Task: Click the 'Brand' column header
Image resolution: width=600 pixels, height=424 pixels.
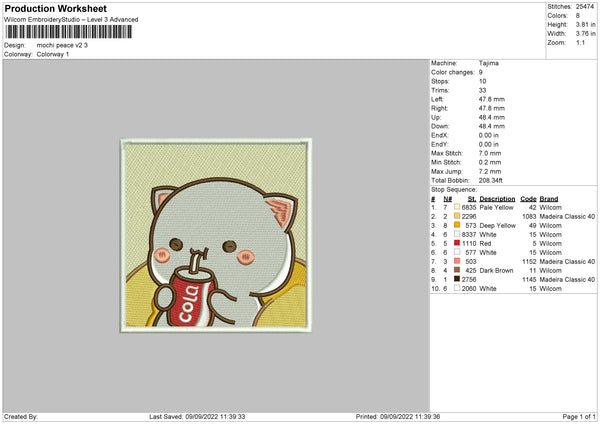Action: pyautogui.click(x=549, y=199)
